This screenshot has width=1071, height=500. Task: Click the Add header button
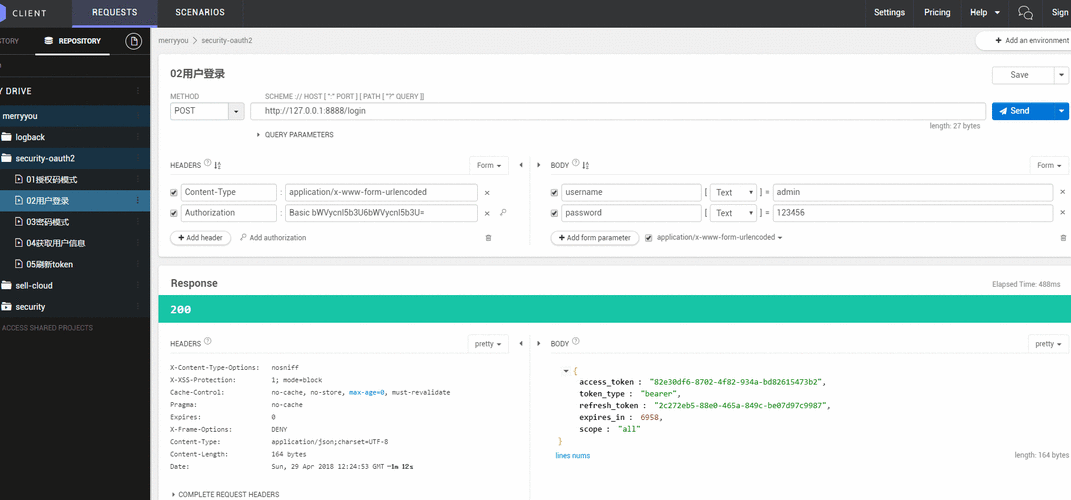[x=201, y=238]
